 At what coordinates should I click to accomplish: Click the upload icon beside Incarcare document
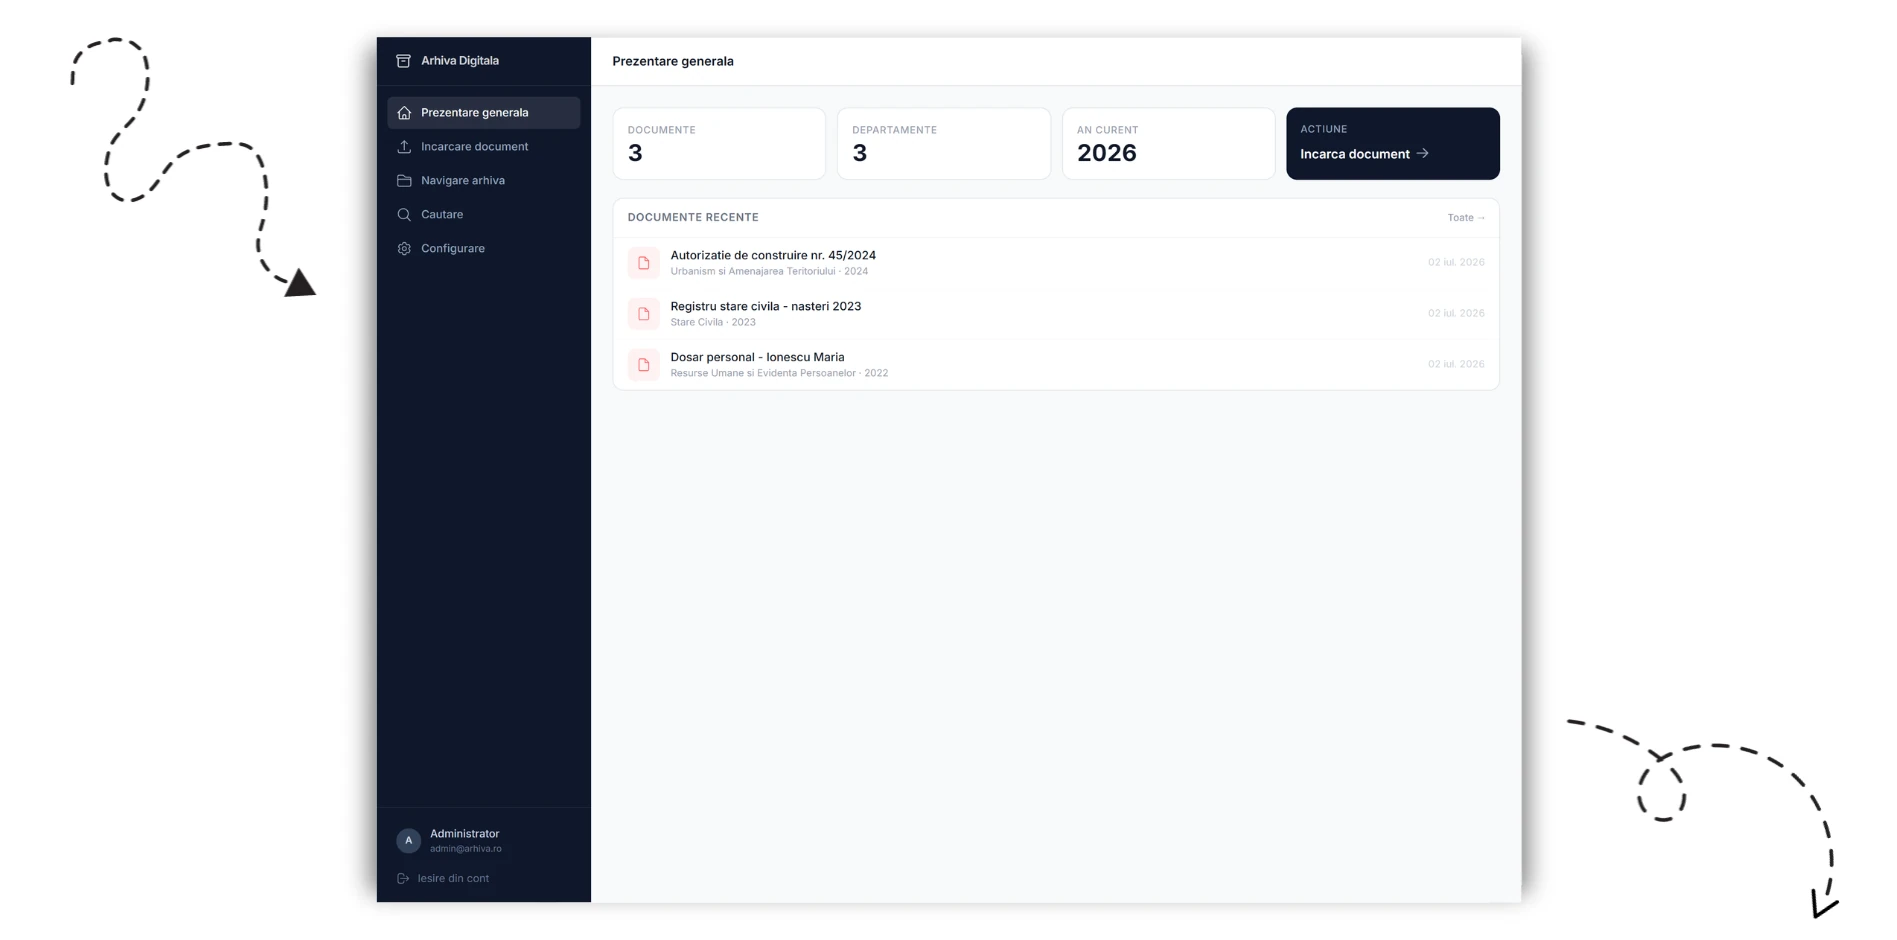pyautogui.click(x=404, y=147)
